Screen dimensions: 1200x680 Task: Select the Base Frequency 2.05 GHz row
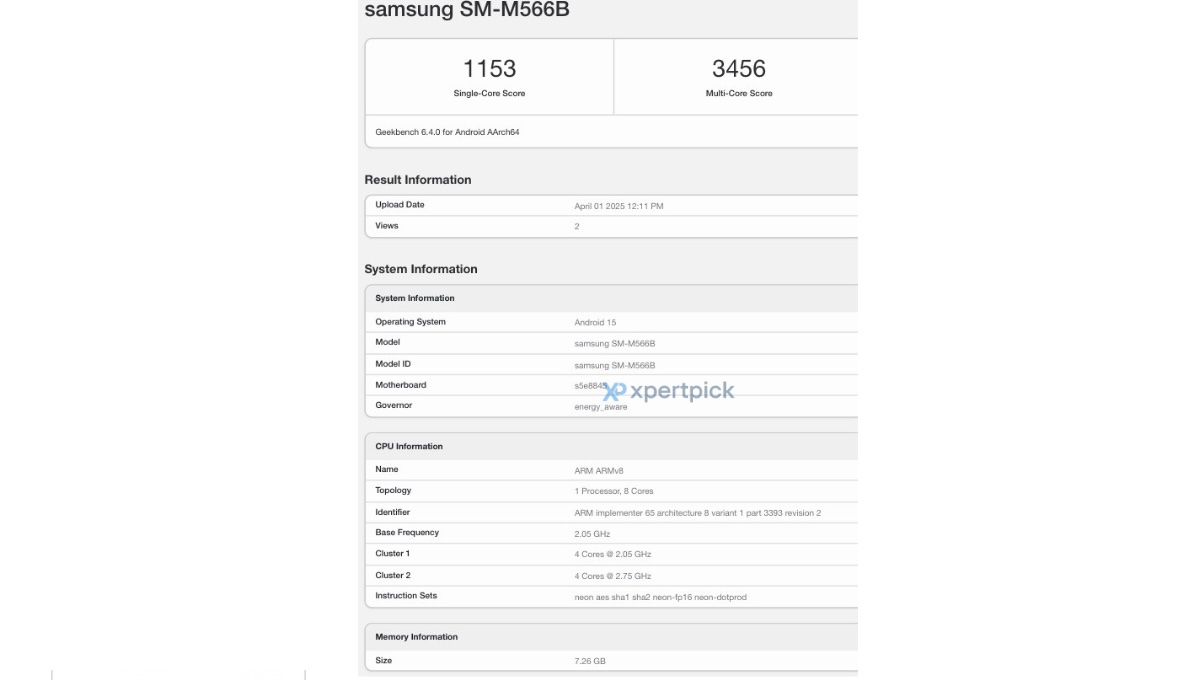(610, 533)
